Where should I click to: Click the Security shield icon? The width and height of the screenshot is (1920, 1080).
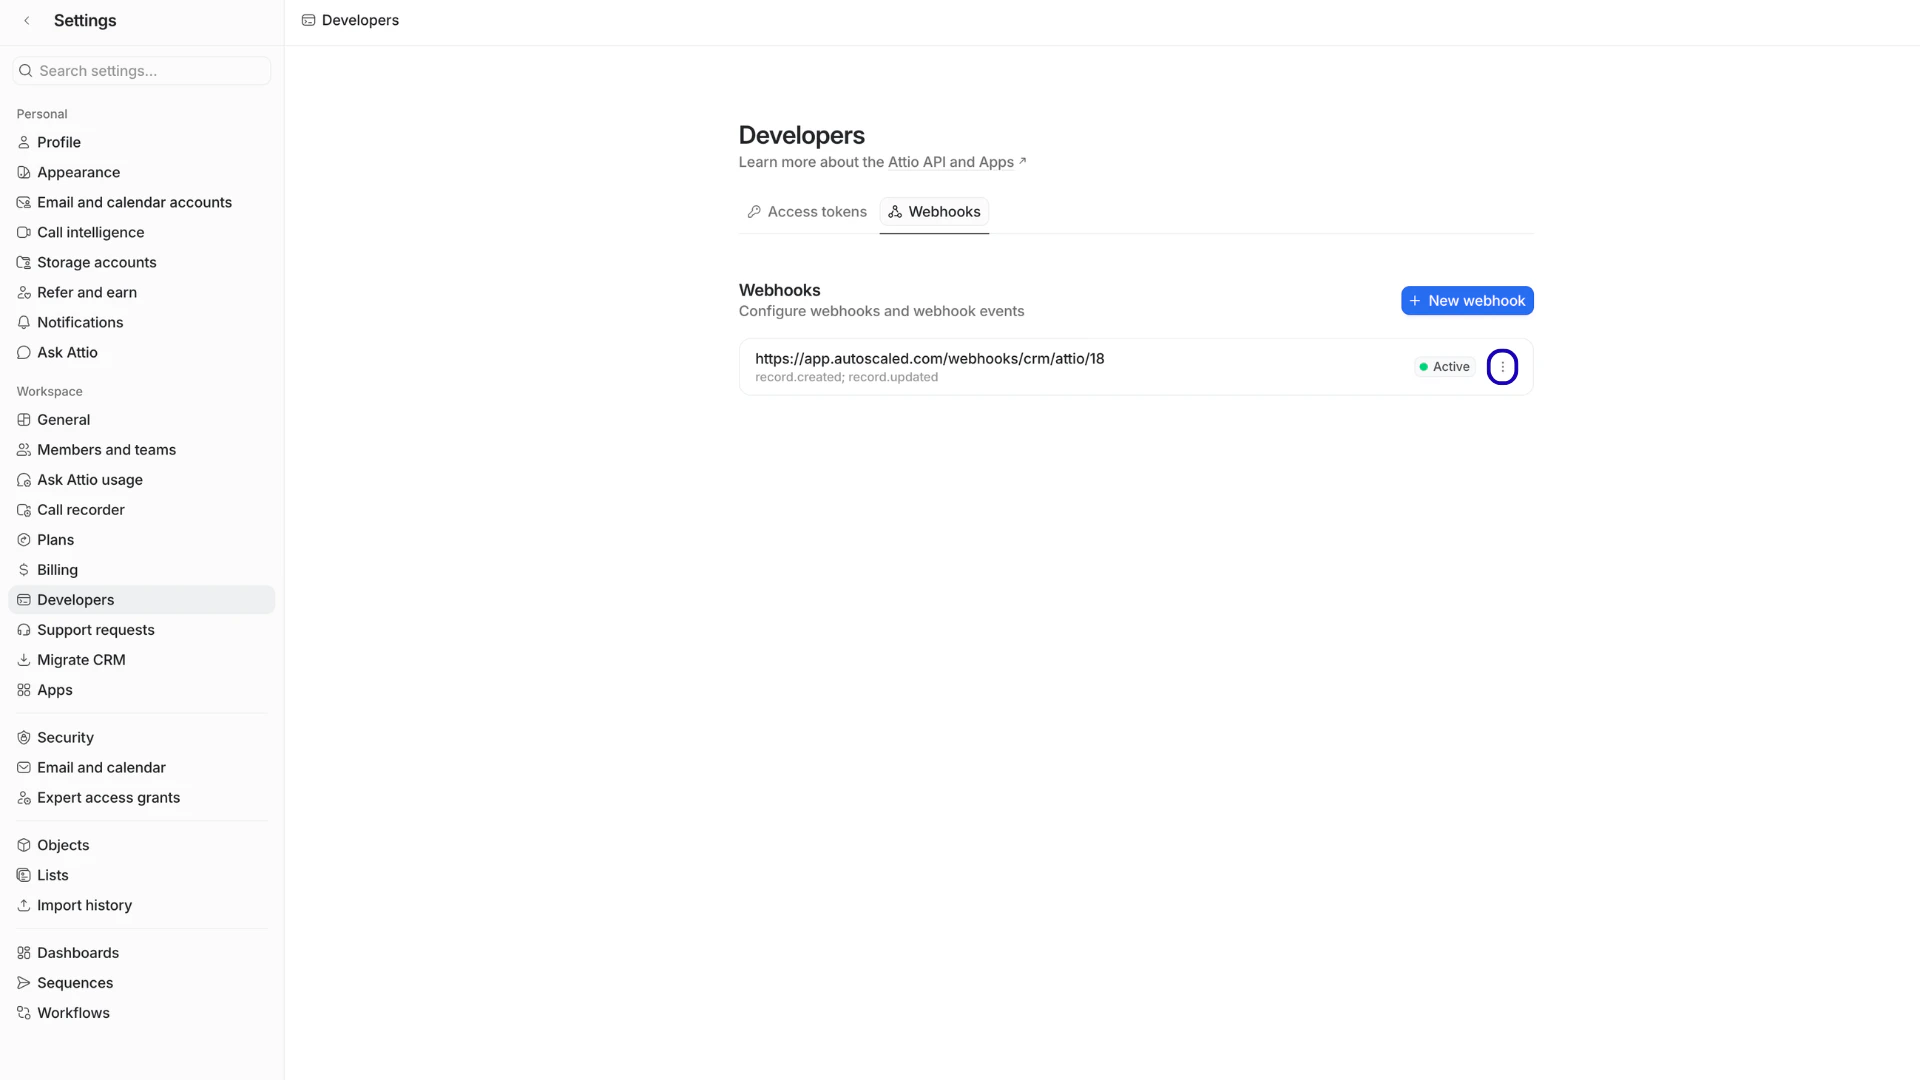coord(24,737)
